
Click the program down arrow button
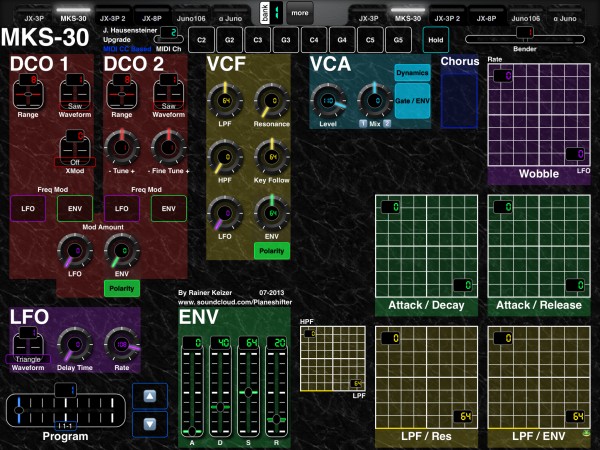tap(150, 424)
